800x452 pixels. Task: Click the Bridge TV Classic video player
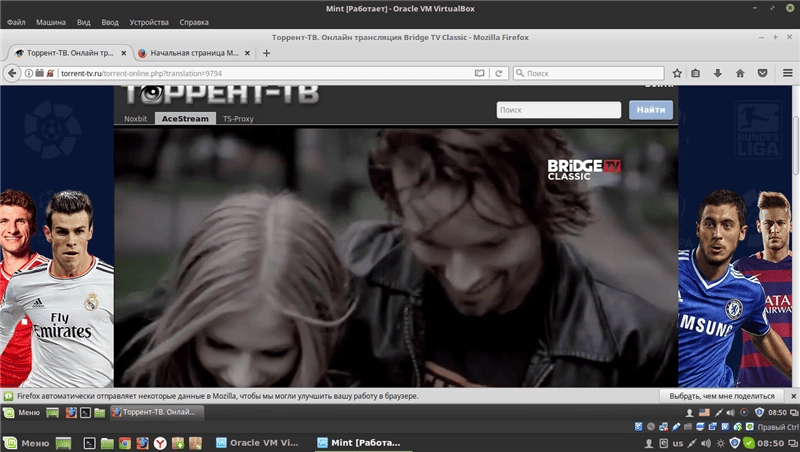396,258
